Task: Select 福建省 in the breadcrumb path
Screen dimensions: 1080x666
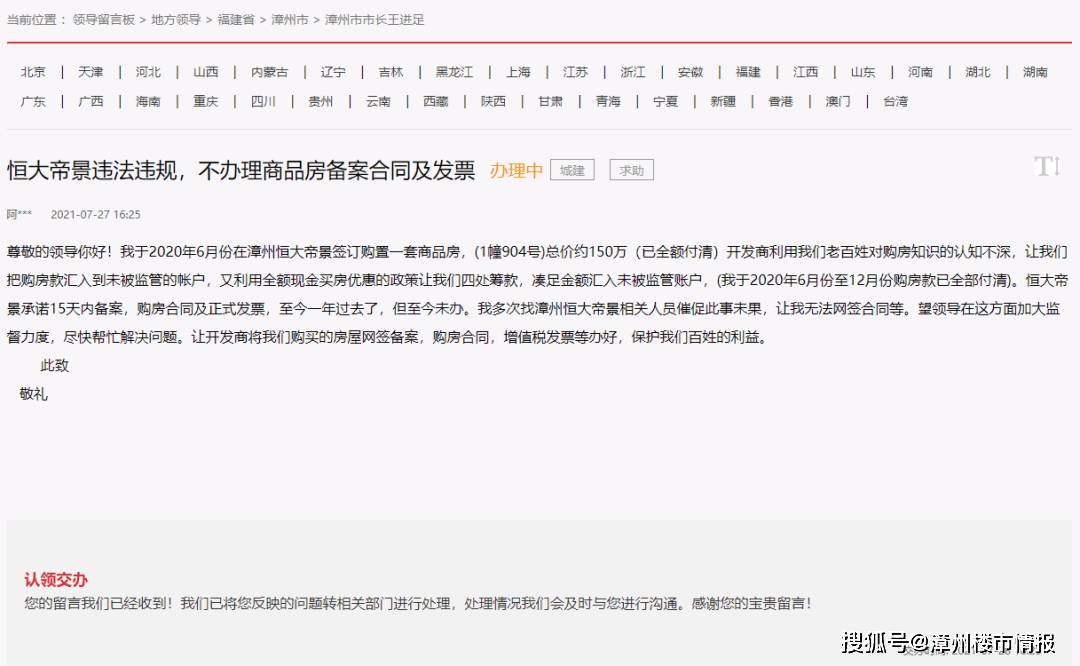Action: coord(236,20)
